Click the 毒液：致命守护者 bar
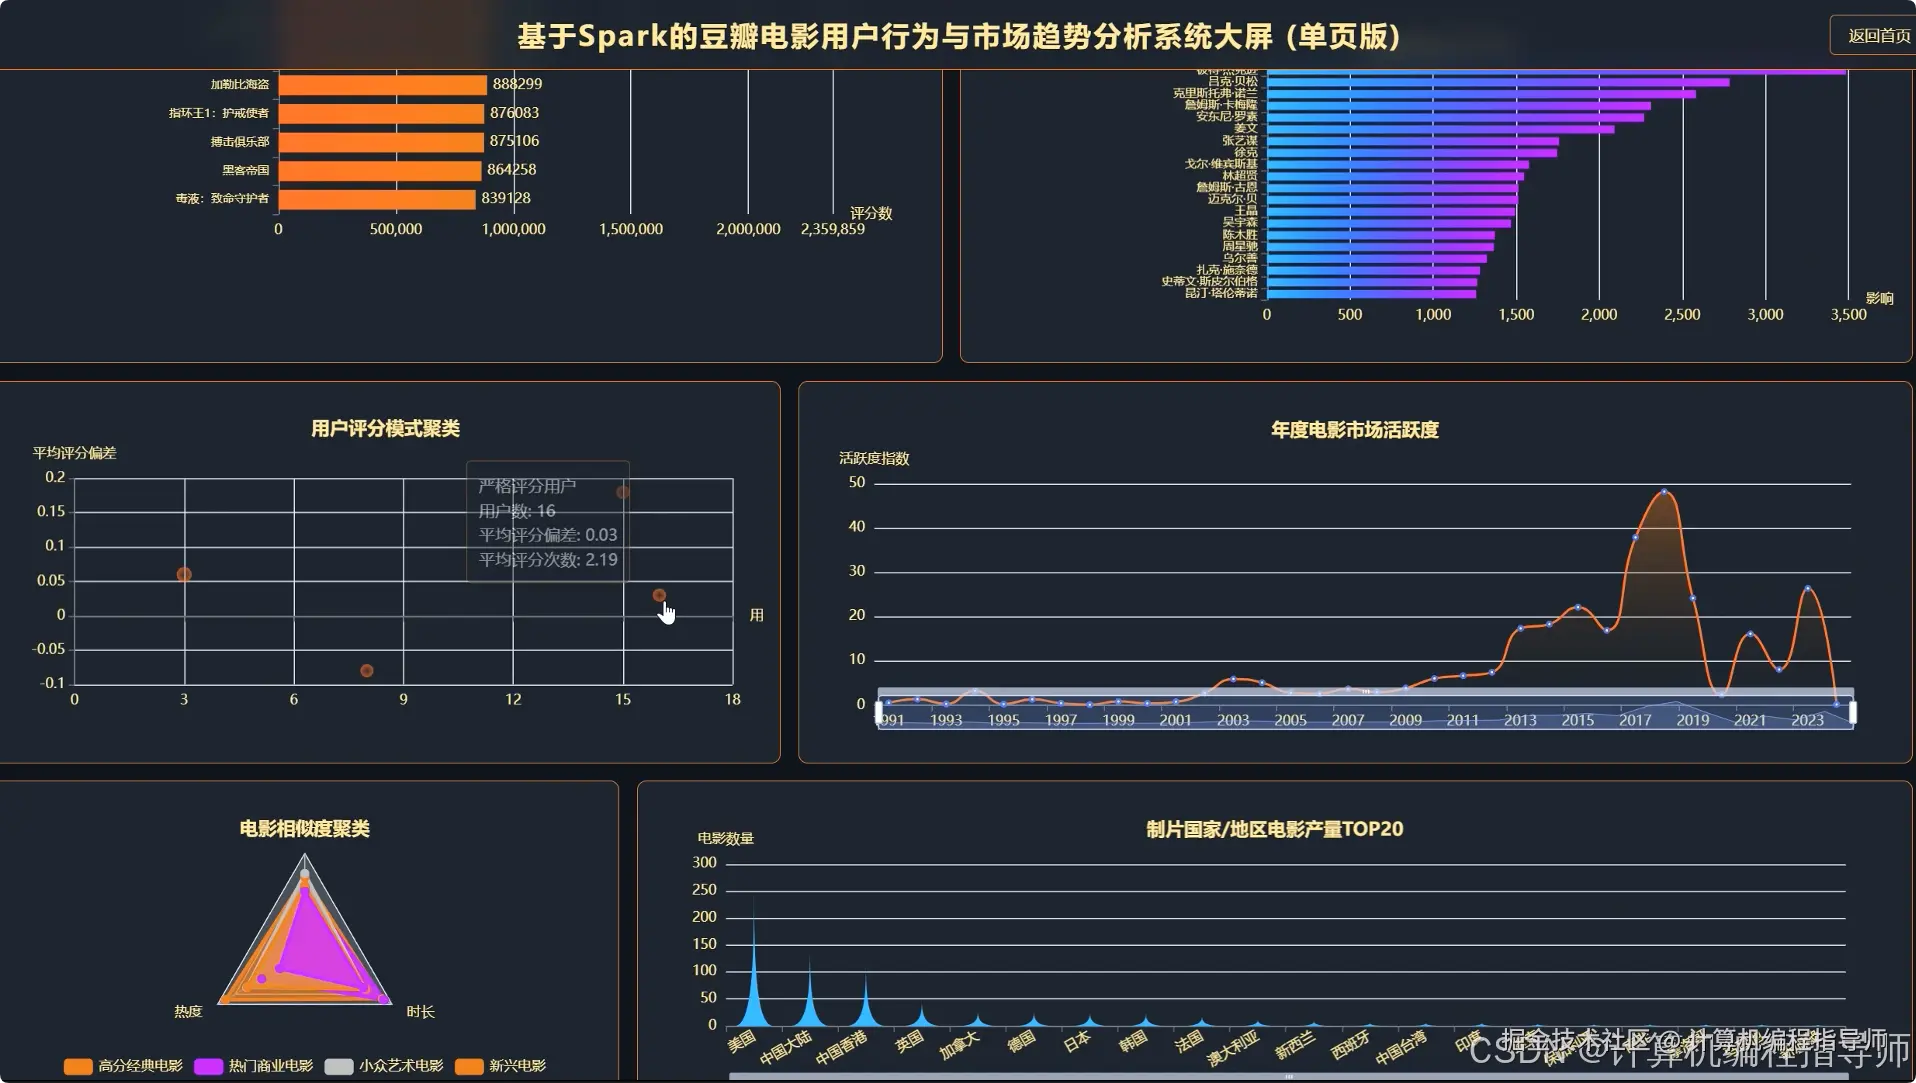 (377, 198)
